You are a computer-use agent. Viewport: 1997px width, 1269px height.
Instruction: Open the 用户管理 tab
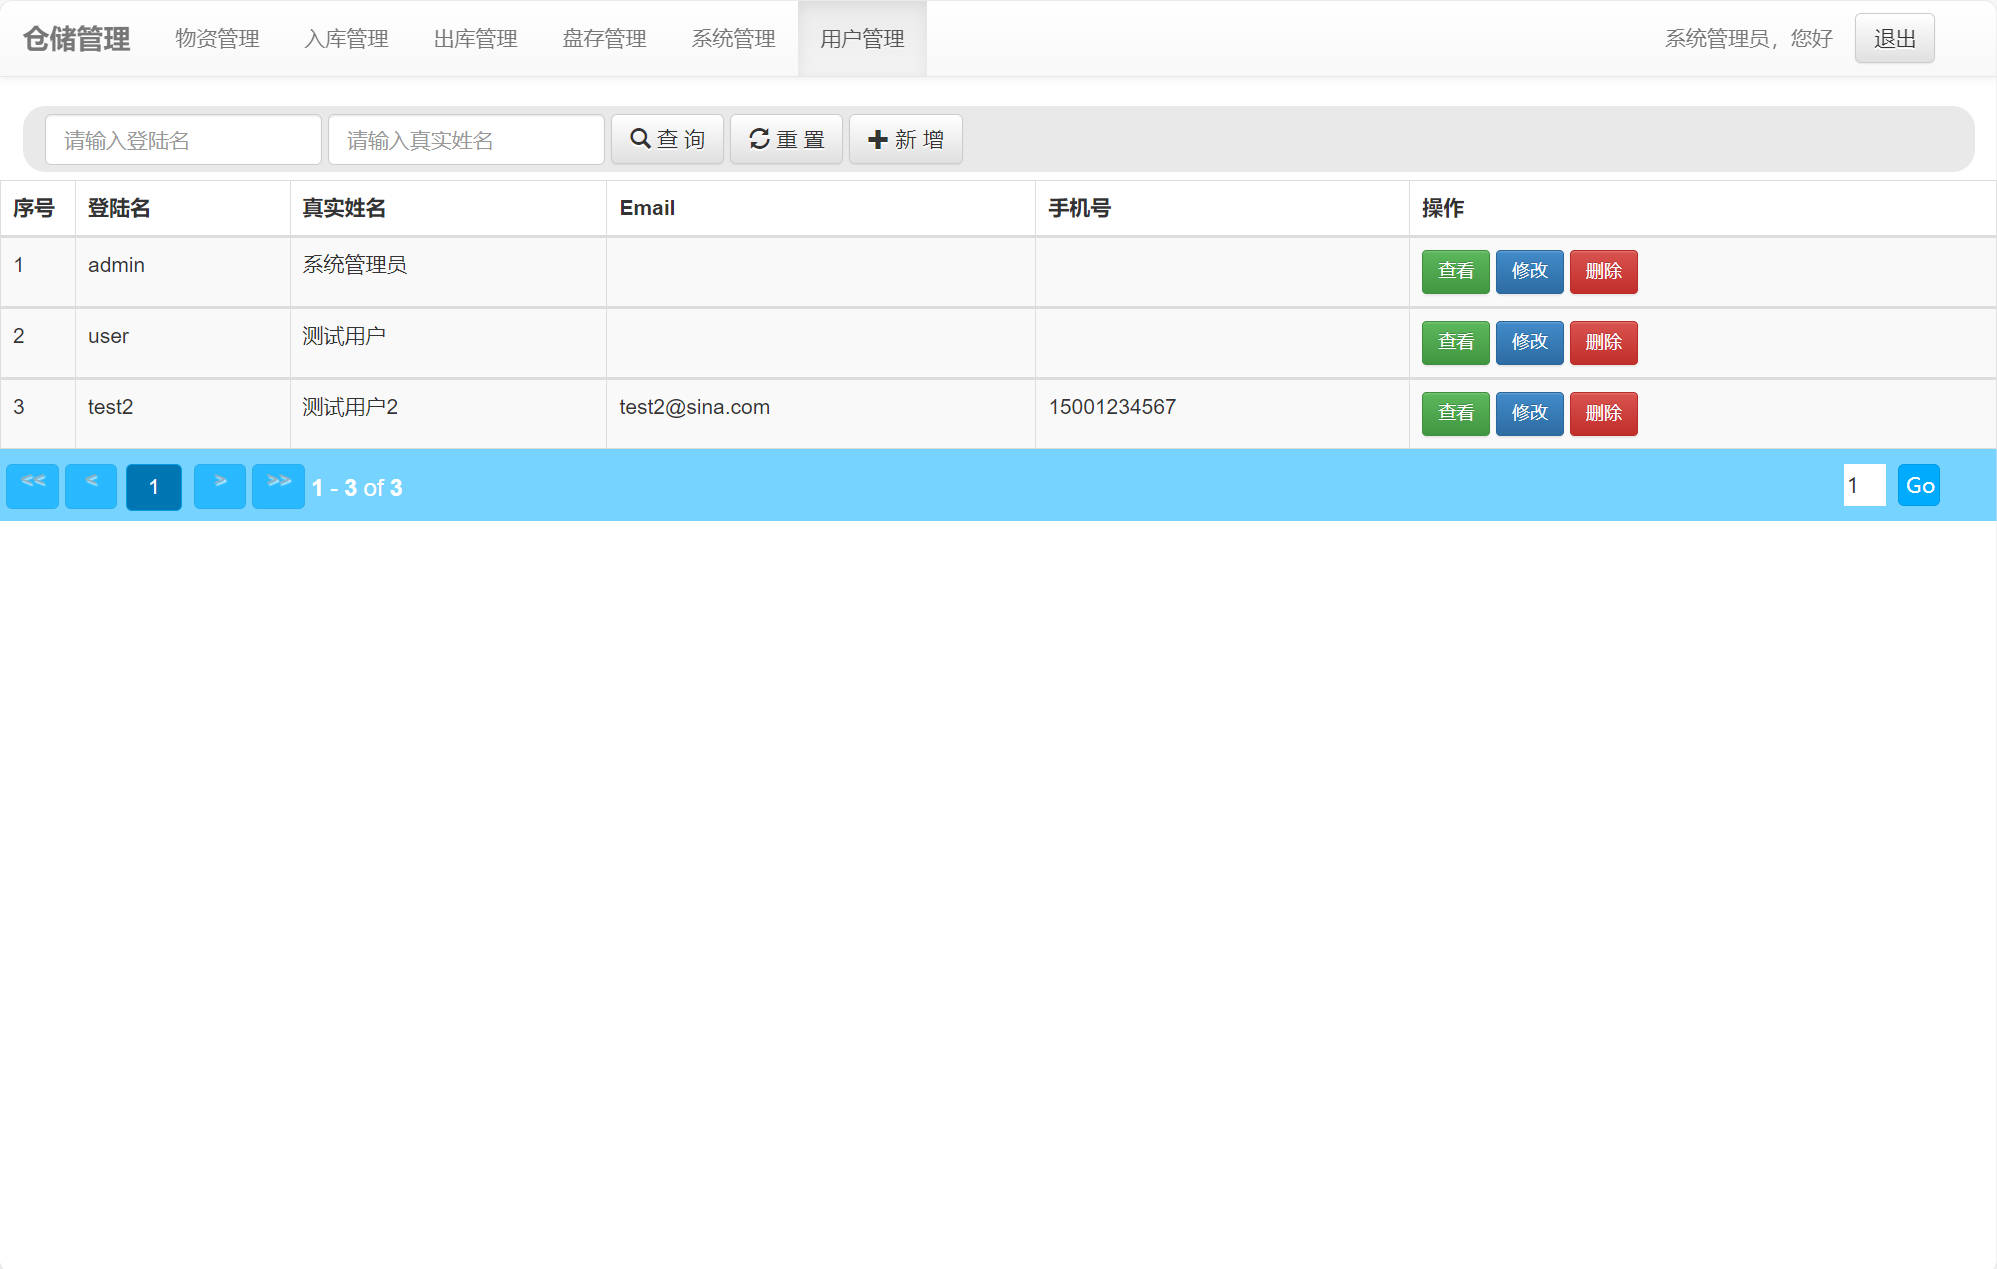pyautogui.click(x=861, y=39)
